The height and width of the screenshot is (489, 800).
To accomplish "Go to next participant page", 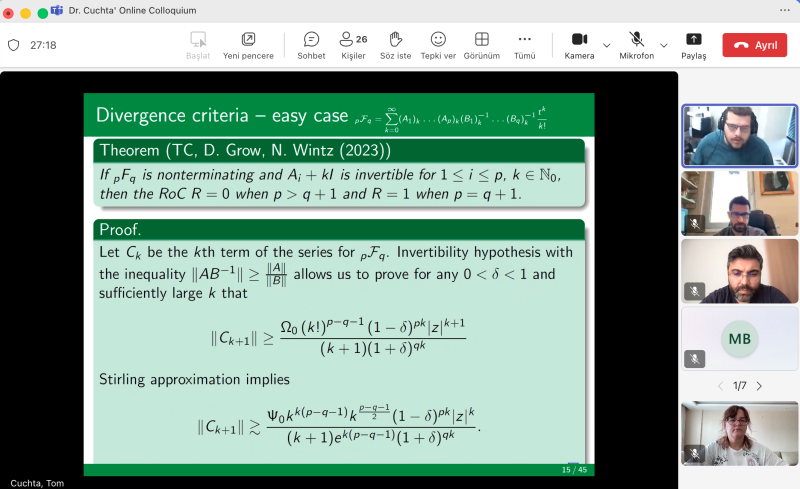I will [759, 386].
